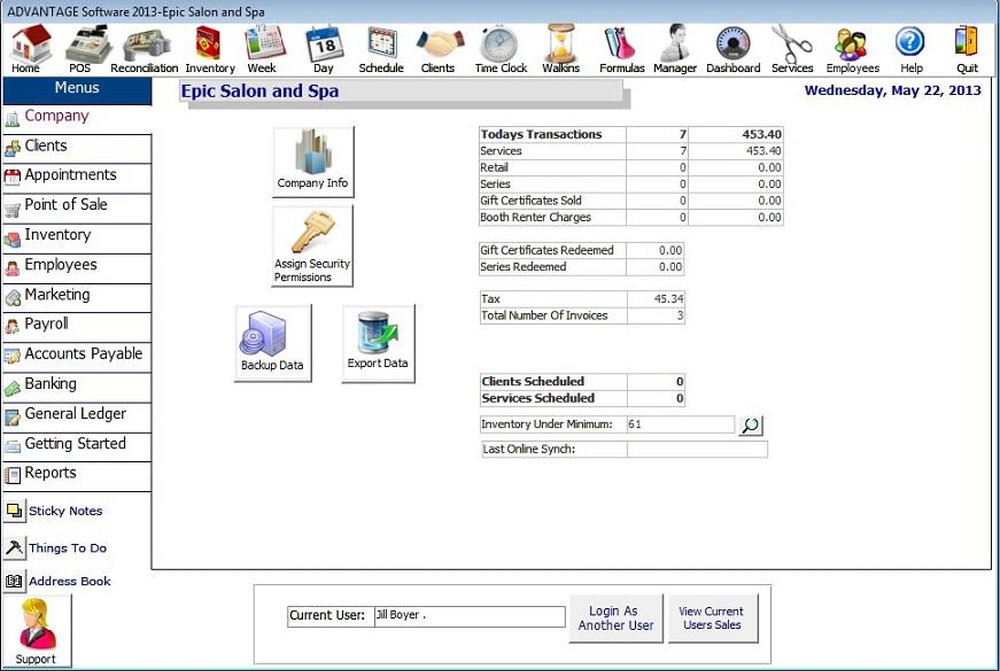Open the Marketing sidebar menu
This screenshot has height=671, width=1000.
pos(77,297)
